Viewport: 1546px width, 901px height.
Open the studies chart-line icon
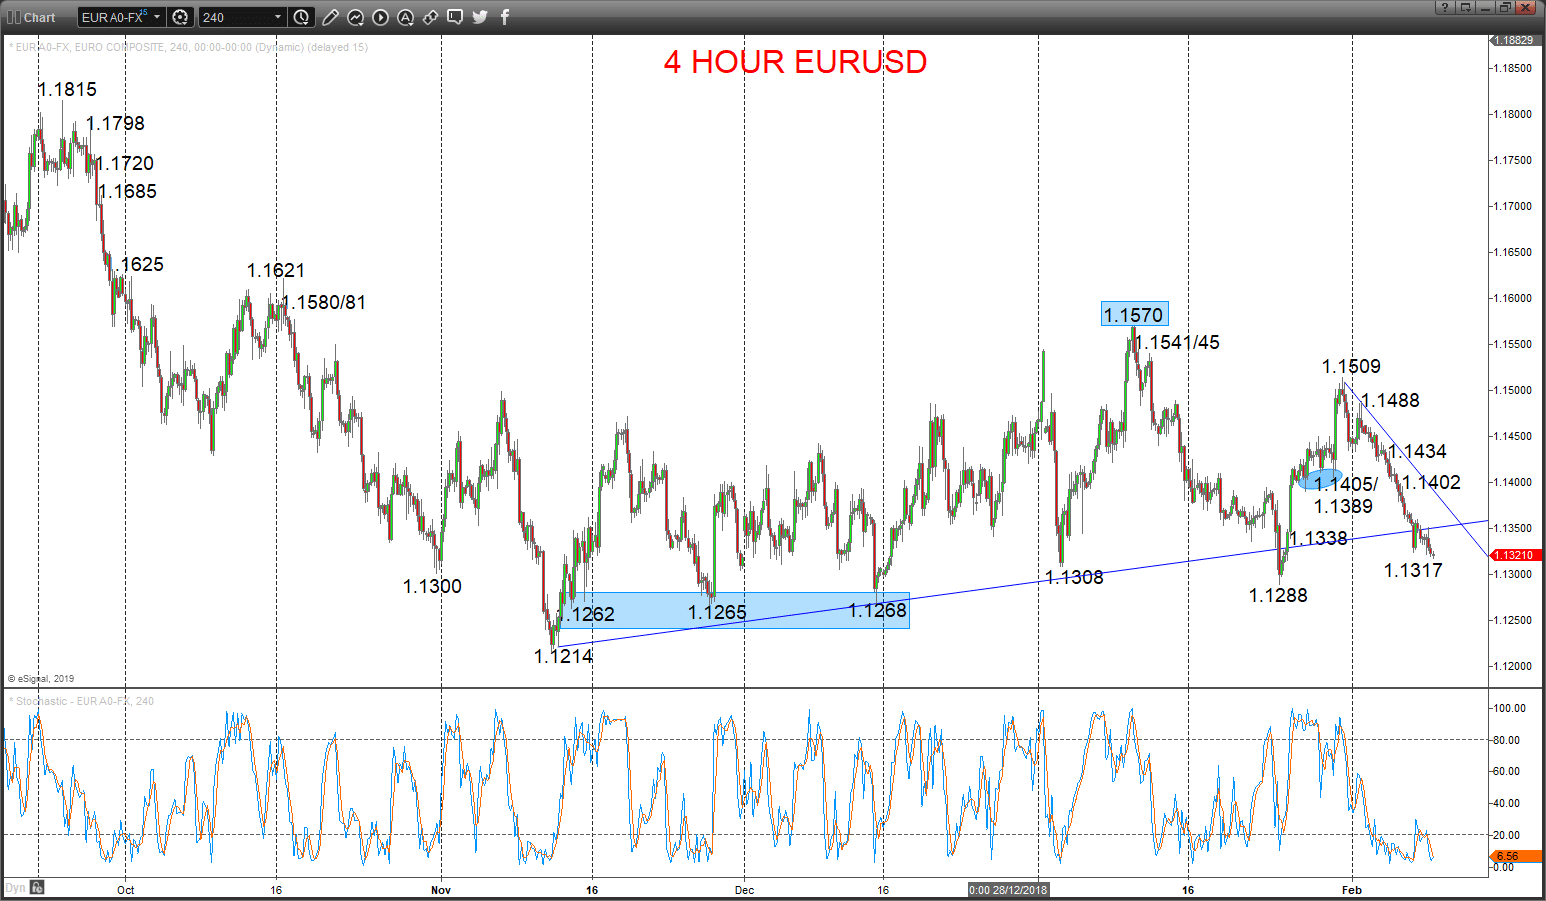point(355,17)
